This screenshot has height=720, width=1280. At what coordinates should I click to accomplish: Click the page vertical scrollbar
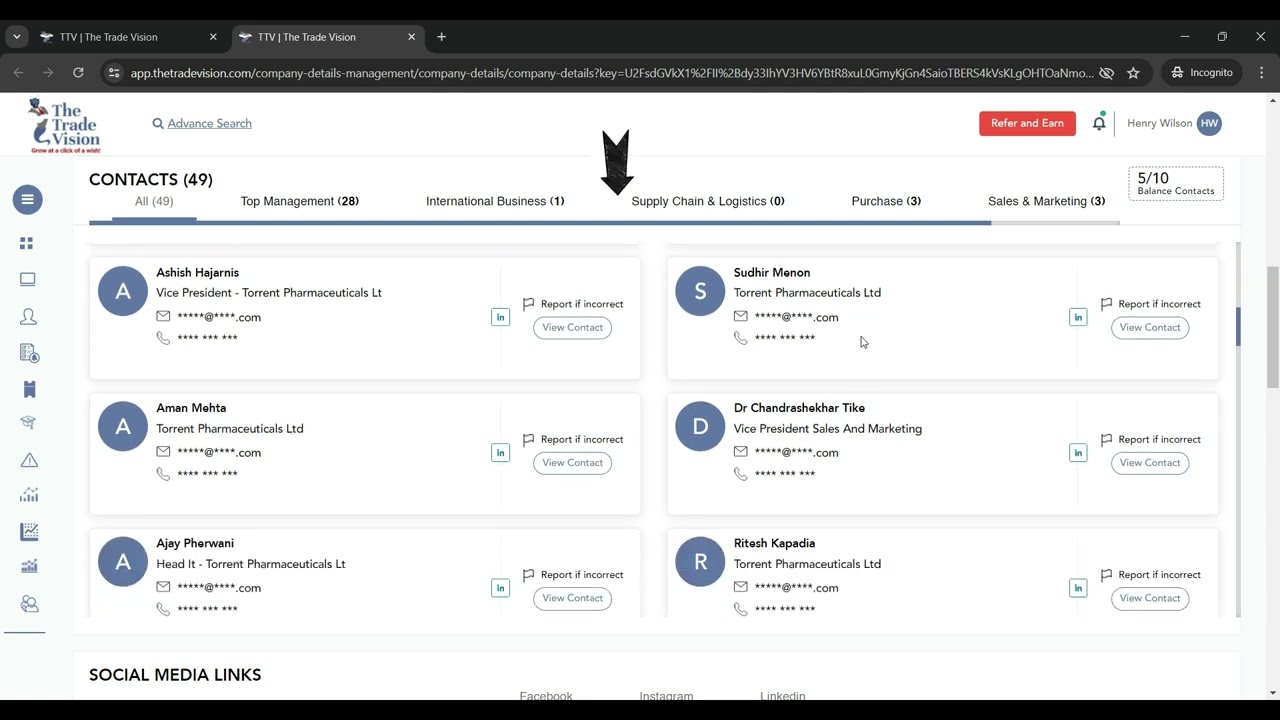pyautogui.click(x=1273, y=327)
